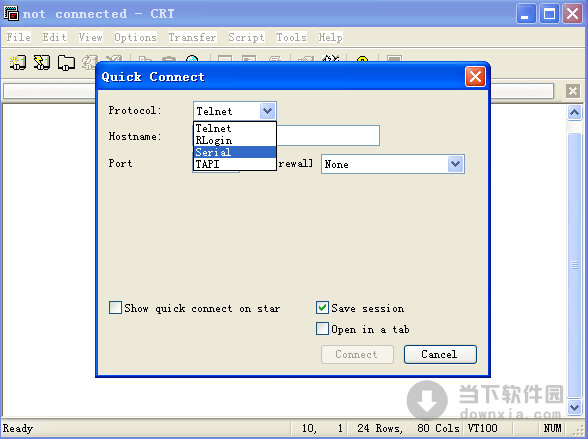Image resolution: width=588 pixels, height=439 pixels.
Task: Enable the Open in a tab checkbox
Action: point(322,329)
